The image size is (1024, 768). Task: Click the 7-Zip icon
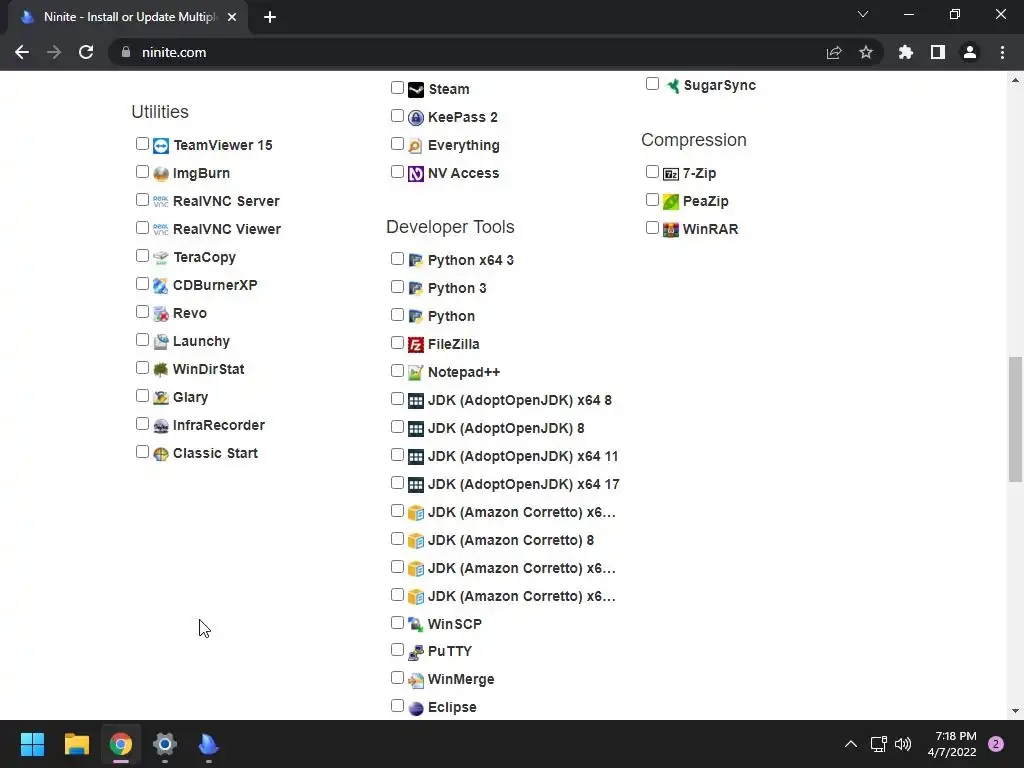click(671, 174)
